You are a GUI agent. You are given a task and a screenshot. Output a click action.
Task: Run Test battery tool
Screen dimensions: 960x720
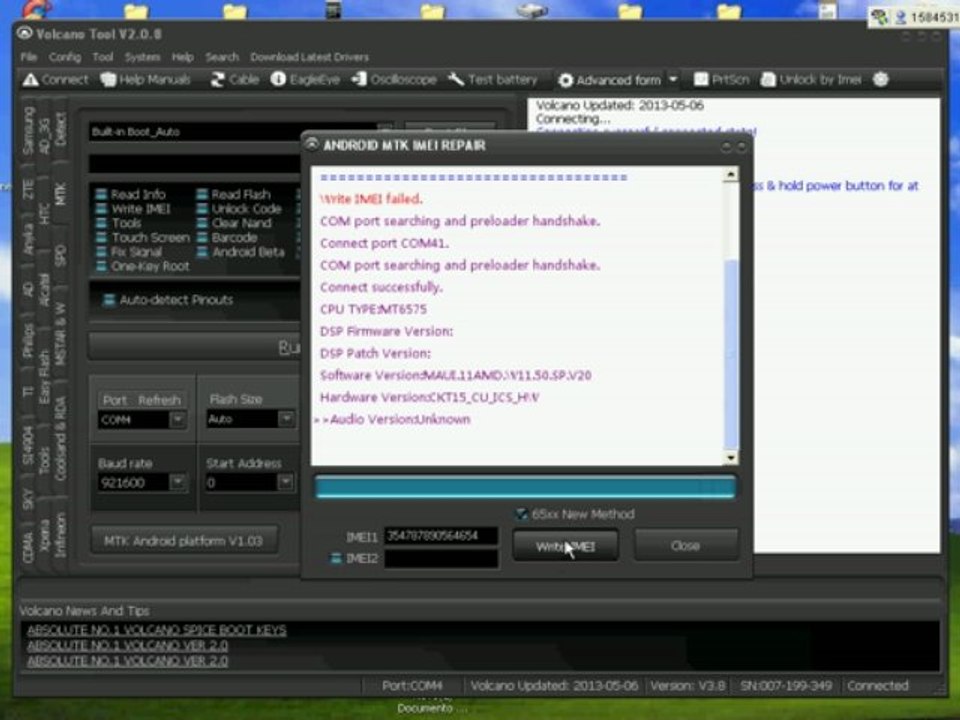[x=492, y=80]
